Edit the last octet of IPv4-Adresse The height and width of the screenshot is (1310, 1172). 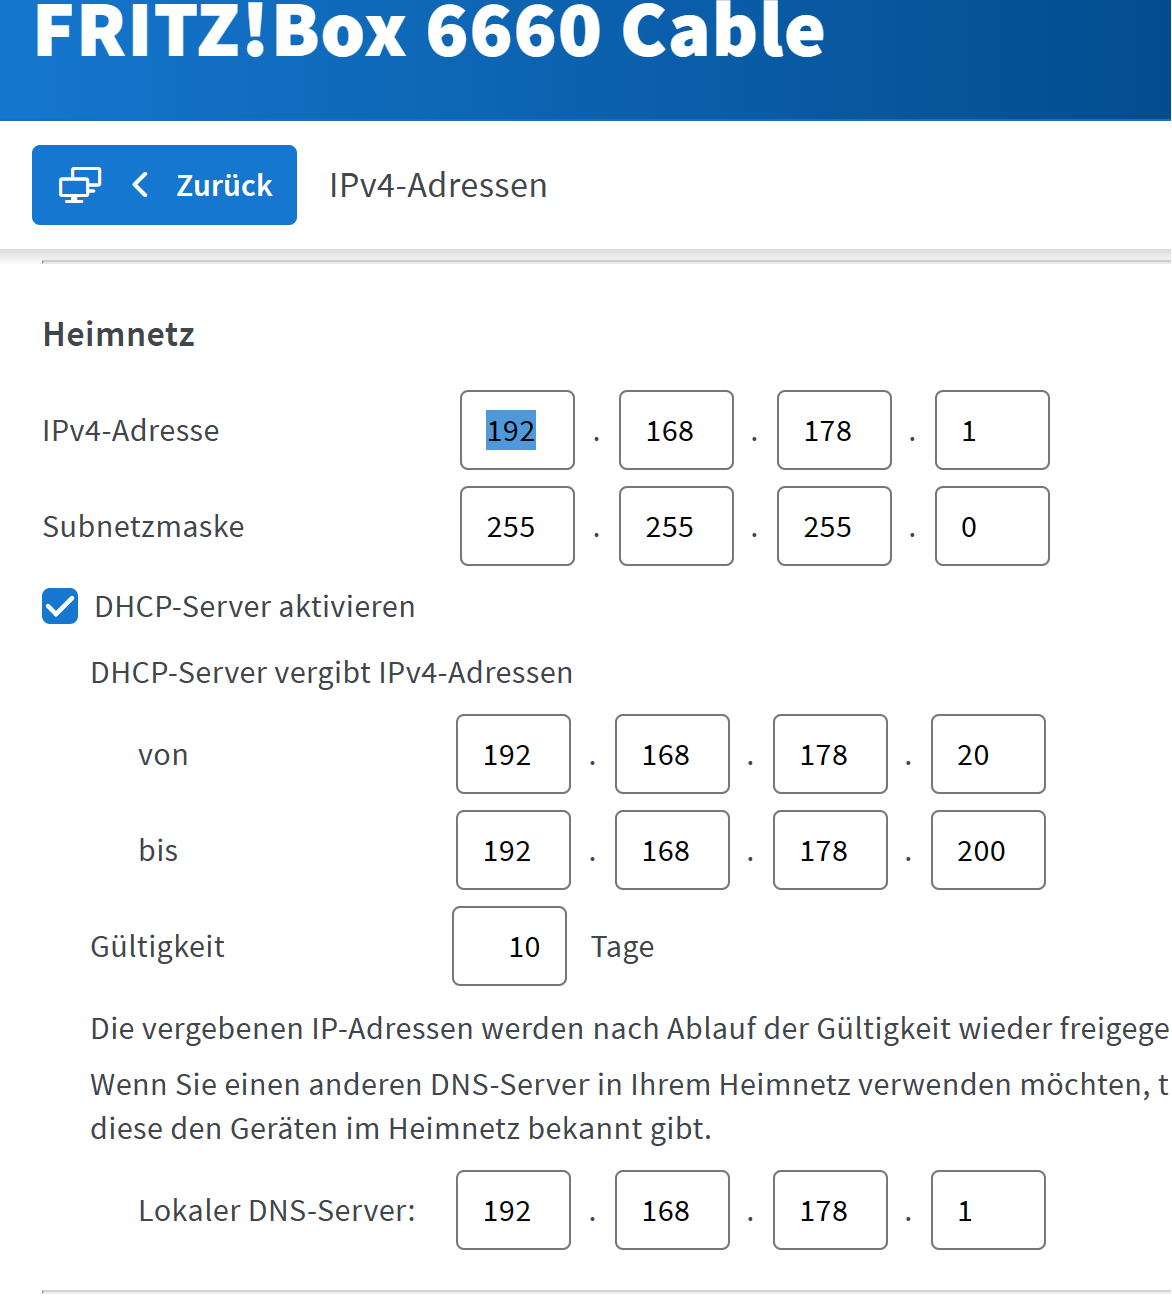coord(992,431)
